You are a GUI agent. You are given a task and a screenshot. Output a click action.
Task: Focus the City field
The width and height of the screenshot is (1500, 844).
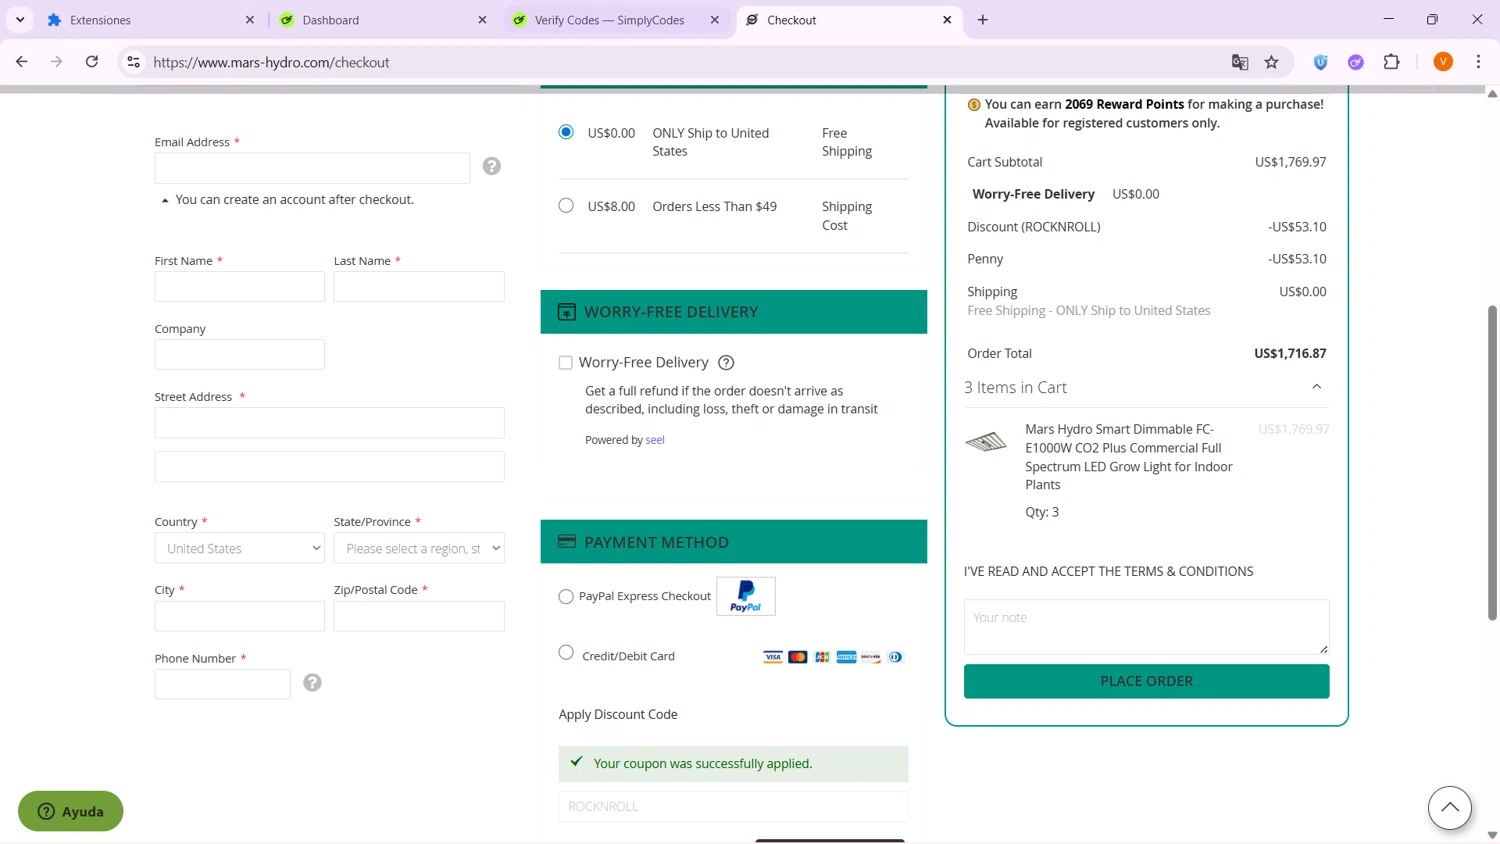(240, 616)
